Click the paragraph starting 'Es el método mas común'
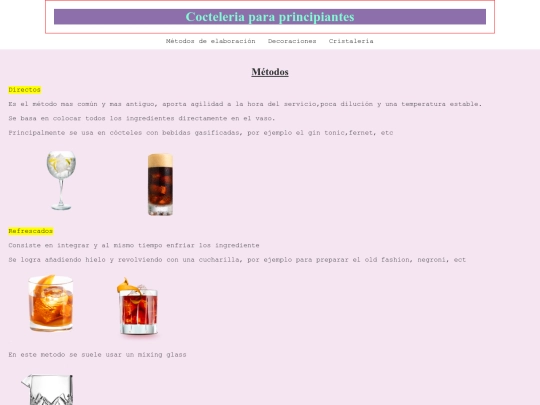The height and width of the screenshot is (405, 540). tap(245, 104)
